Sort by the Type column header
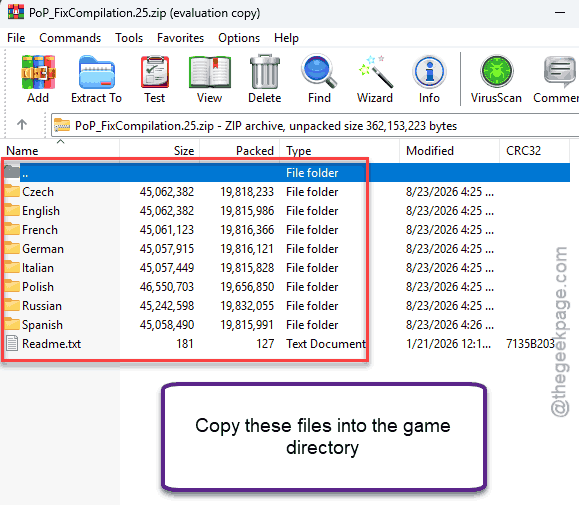579x505 pixels. point(339,151)
